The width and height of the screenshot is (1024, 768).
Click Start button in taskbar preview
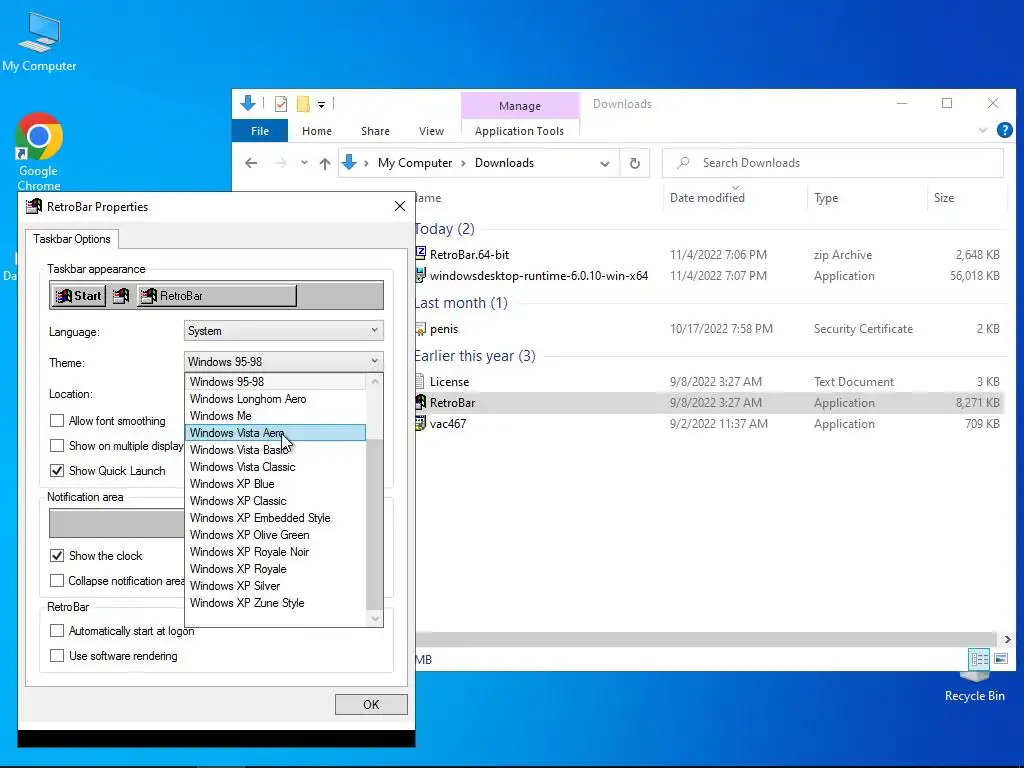coord(78,296)
